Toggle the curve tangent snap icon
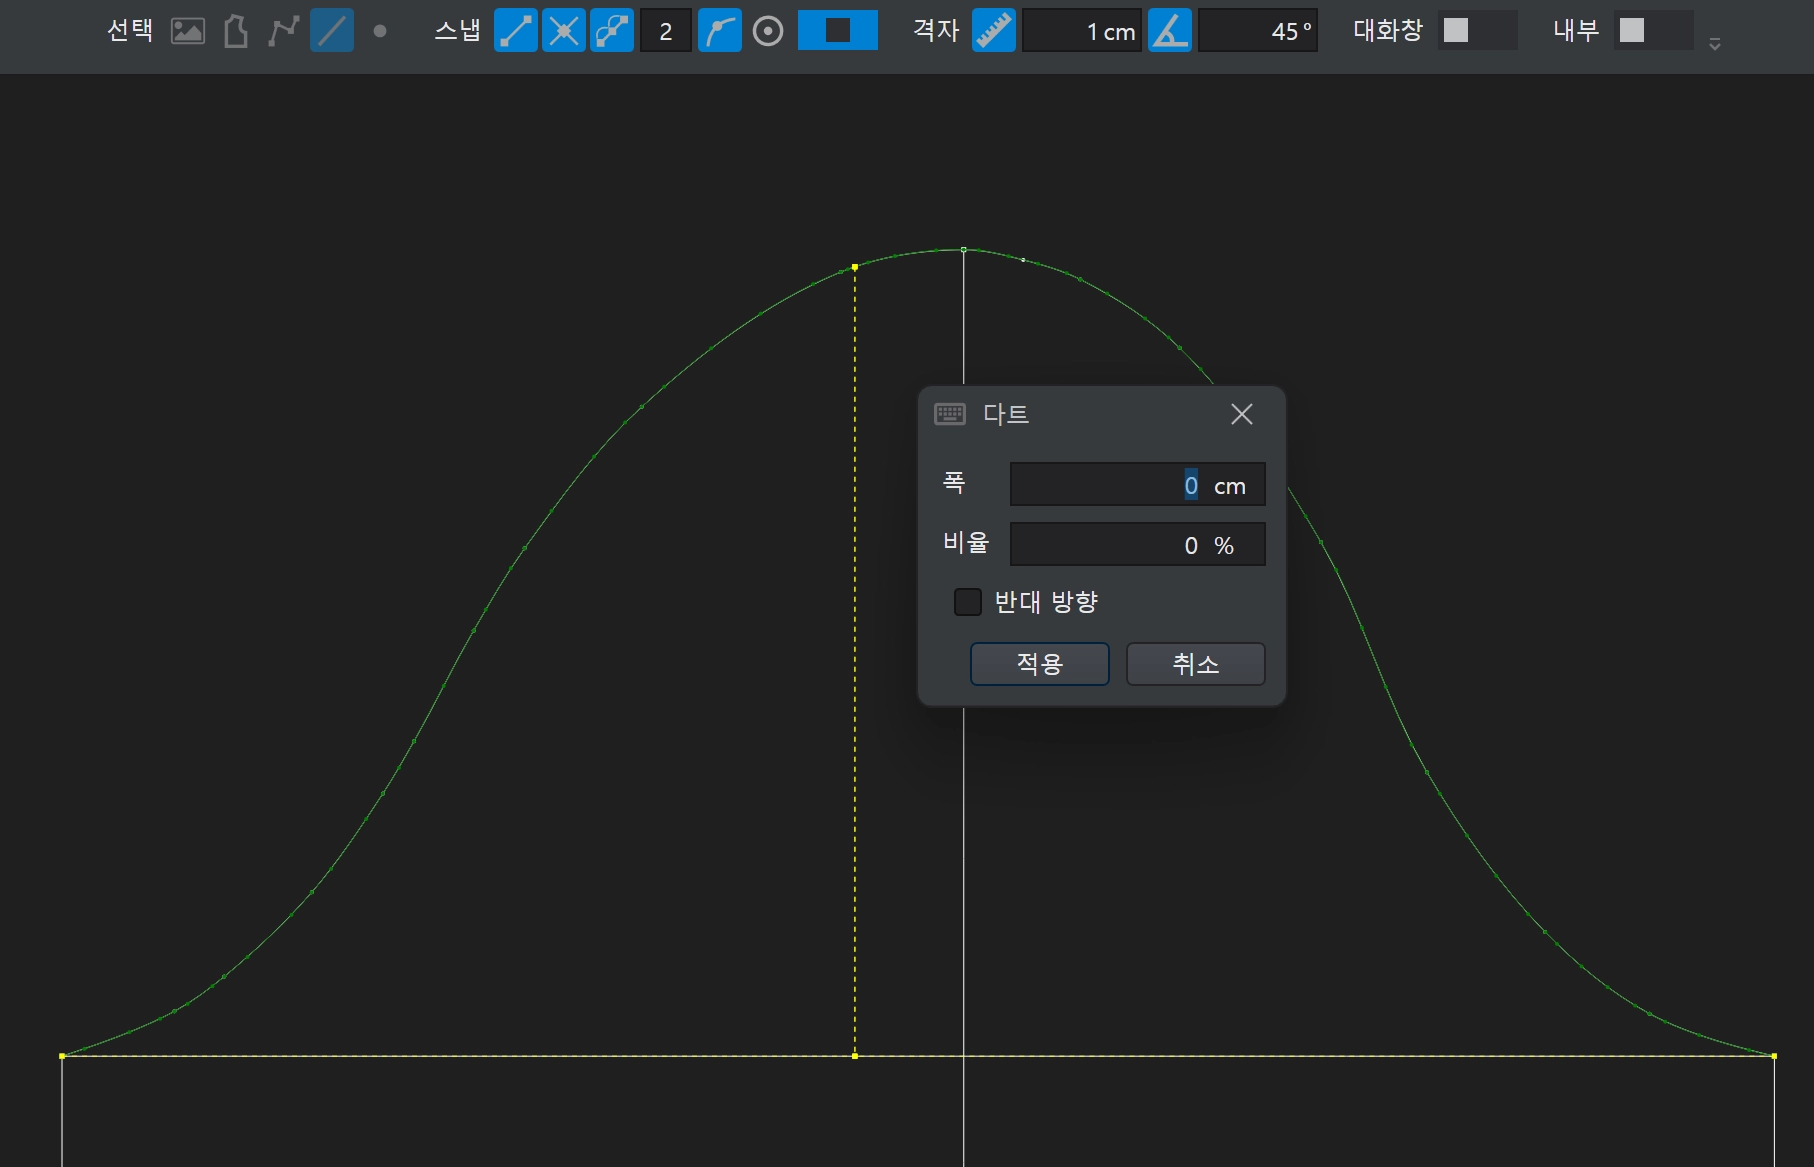This screenshot has width=1814, height=1167. (719, 31)
